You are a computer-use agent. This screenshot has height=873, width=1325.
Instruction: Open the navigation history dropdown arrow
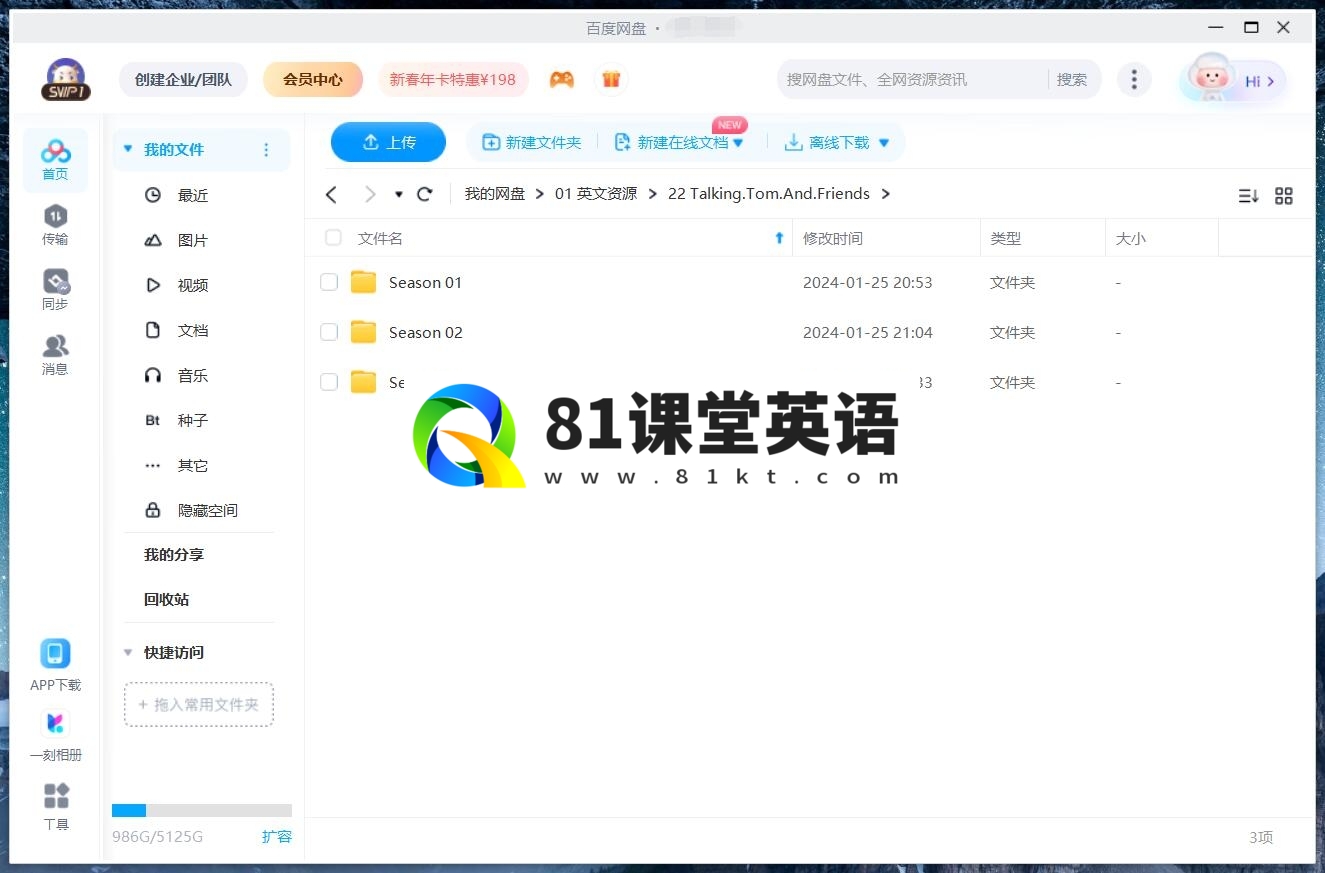click(399, 194)
